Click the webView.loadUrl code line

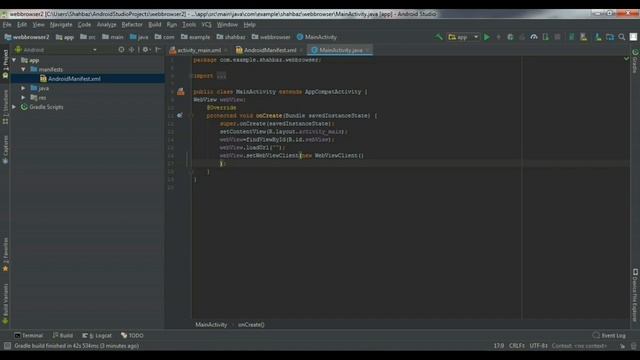pyautogui.click(x=252, y=148)
